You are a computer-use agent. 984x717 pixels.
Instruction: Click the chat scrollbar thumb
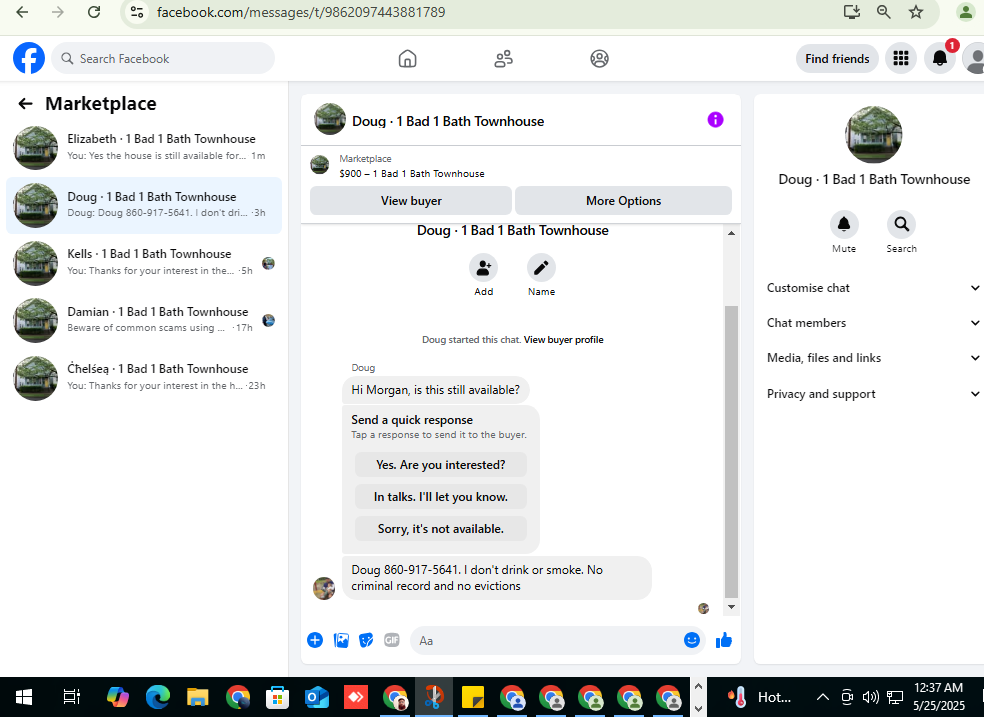click(x=731, y=452)
